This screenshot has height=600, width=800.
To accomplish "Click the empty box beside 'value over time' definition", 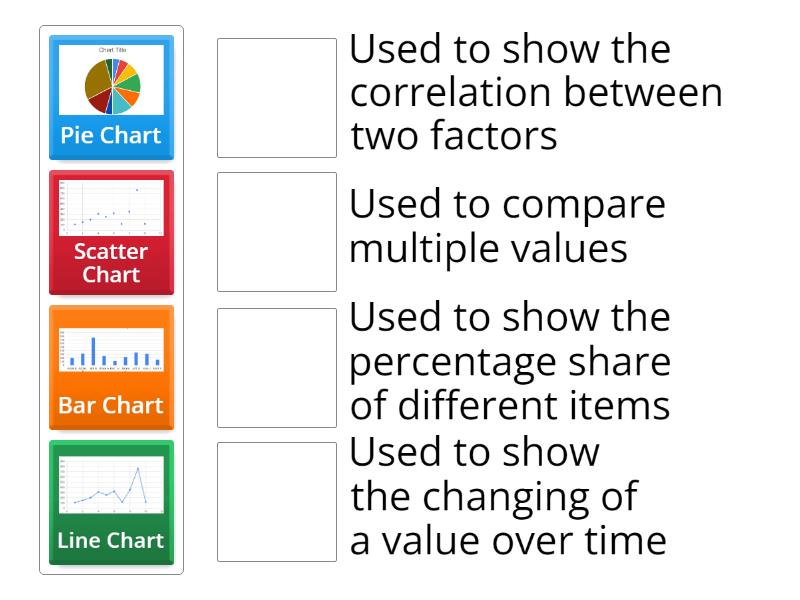I will [x=277, y=502].
